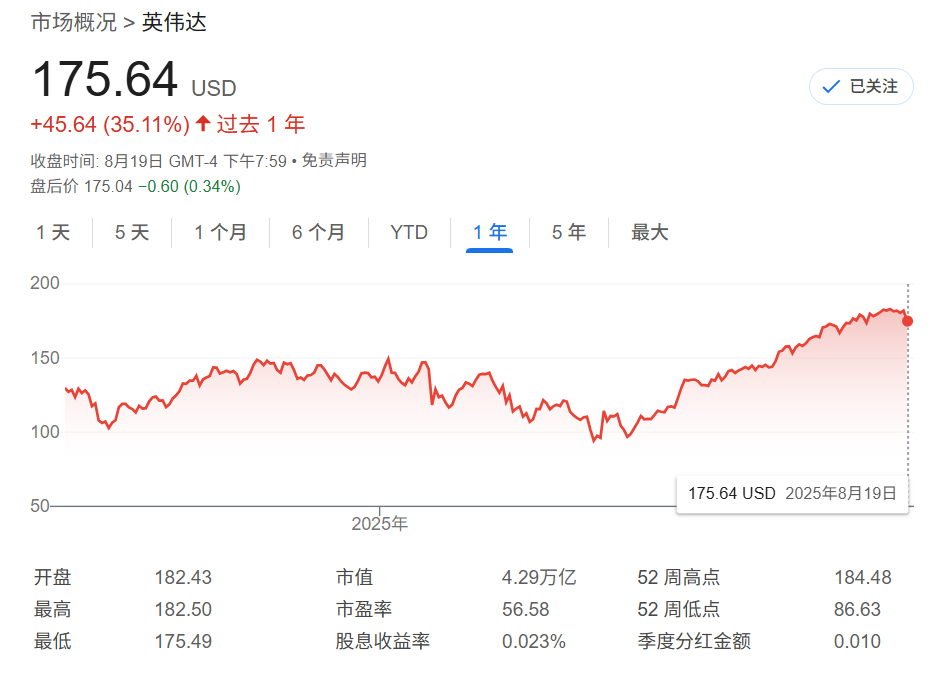The image size is (944, 674).
Task: Toggle the 已关注 follow button
Action: point(861,87)
